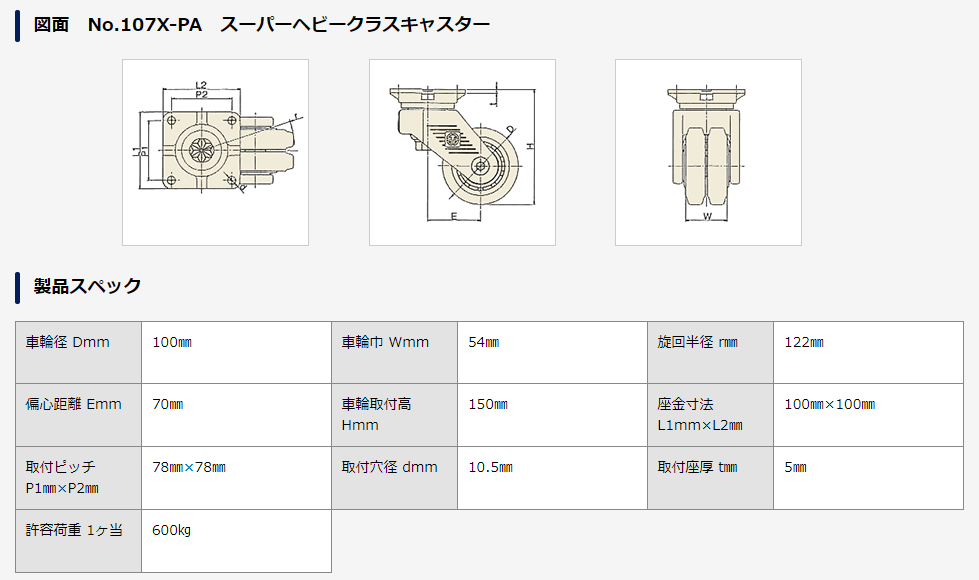This screenshot has height=580, width=979.
Task: Click the 122㎜ swivel radius value
Action: coord(804,342)
